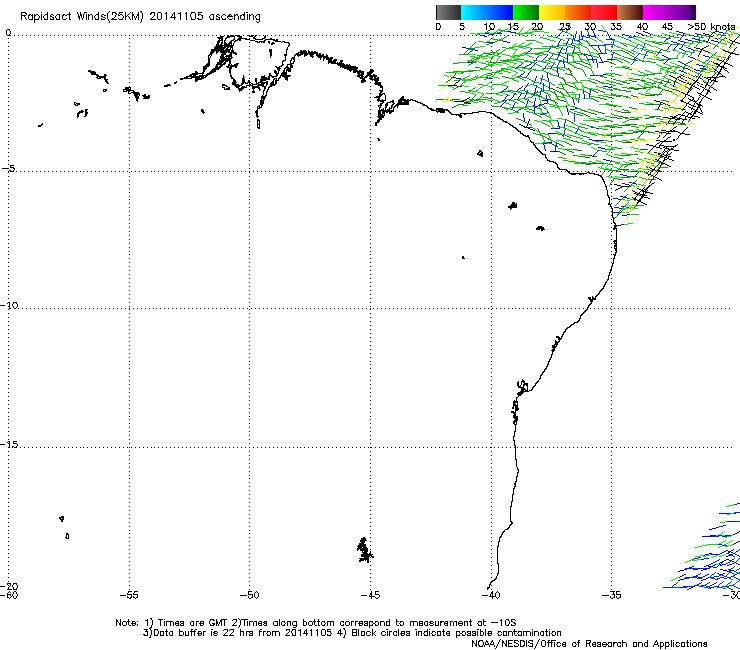Screen dimensions: 740x650
Task: Click the '-40' longitude label on bottom axis
Action: coord(491,595)
